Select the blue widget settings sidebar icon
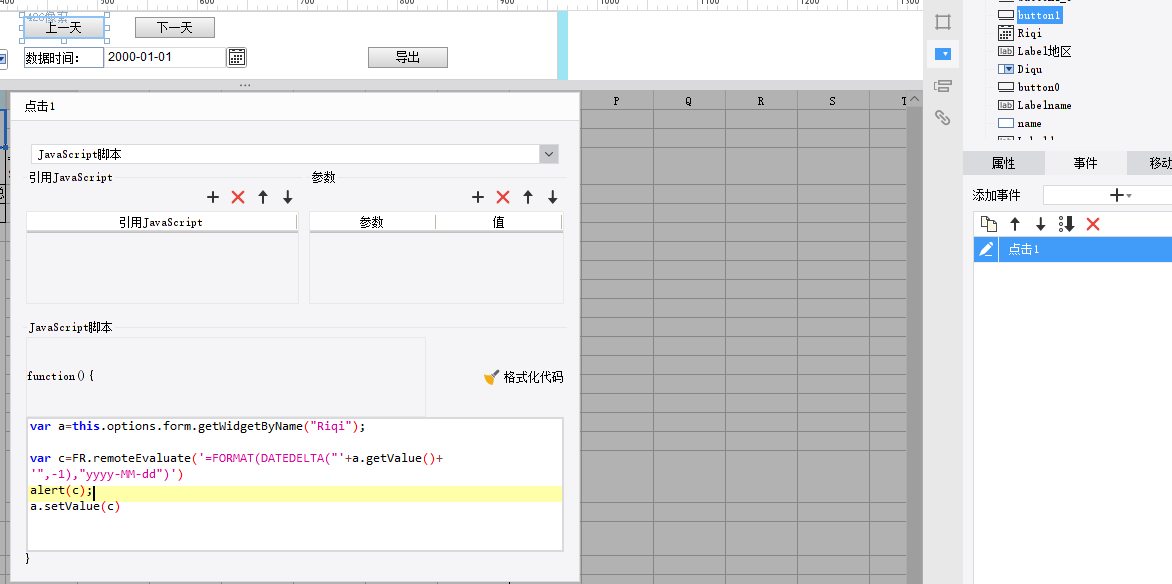Viewport: 1172px width, 584px height. click(x=943, y=54)
